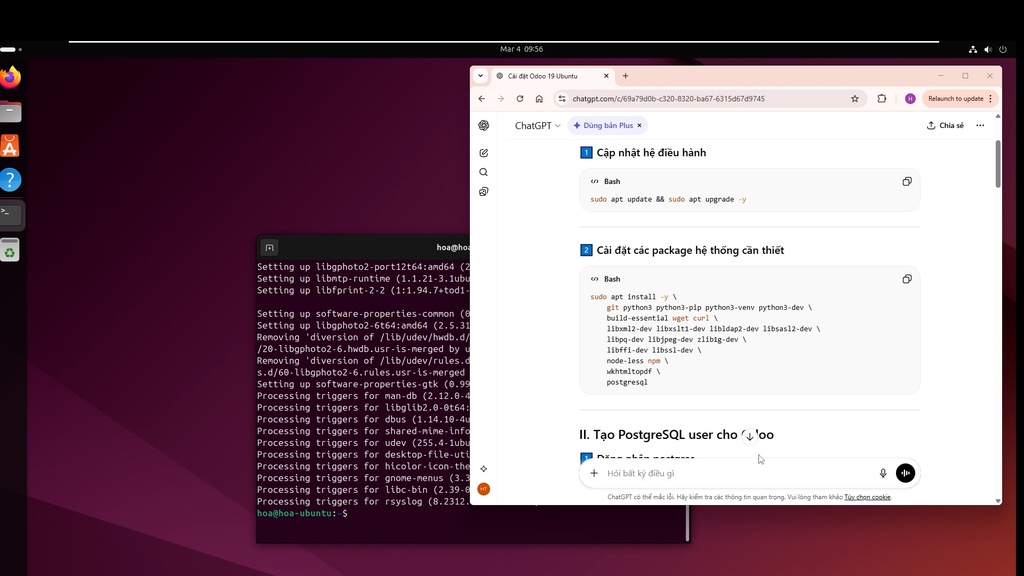This screenshot has width=1024, height=576.
Task: Start a new chat with the compose icon
Action: (484, 152)
